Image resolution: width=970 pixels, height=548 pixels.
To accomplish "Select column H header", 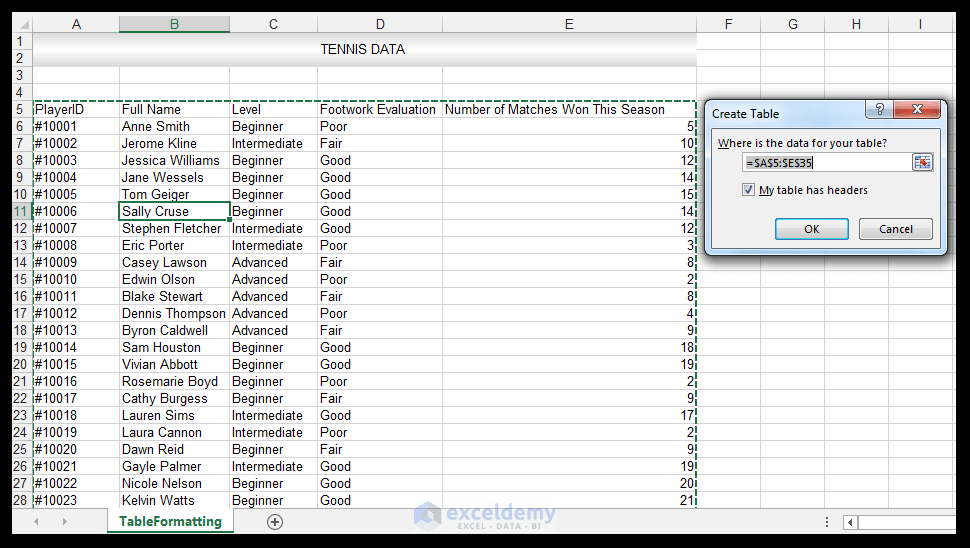I will click(x=856, y=24).
